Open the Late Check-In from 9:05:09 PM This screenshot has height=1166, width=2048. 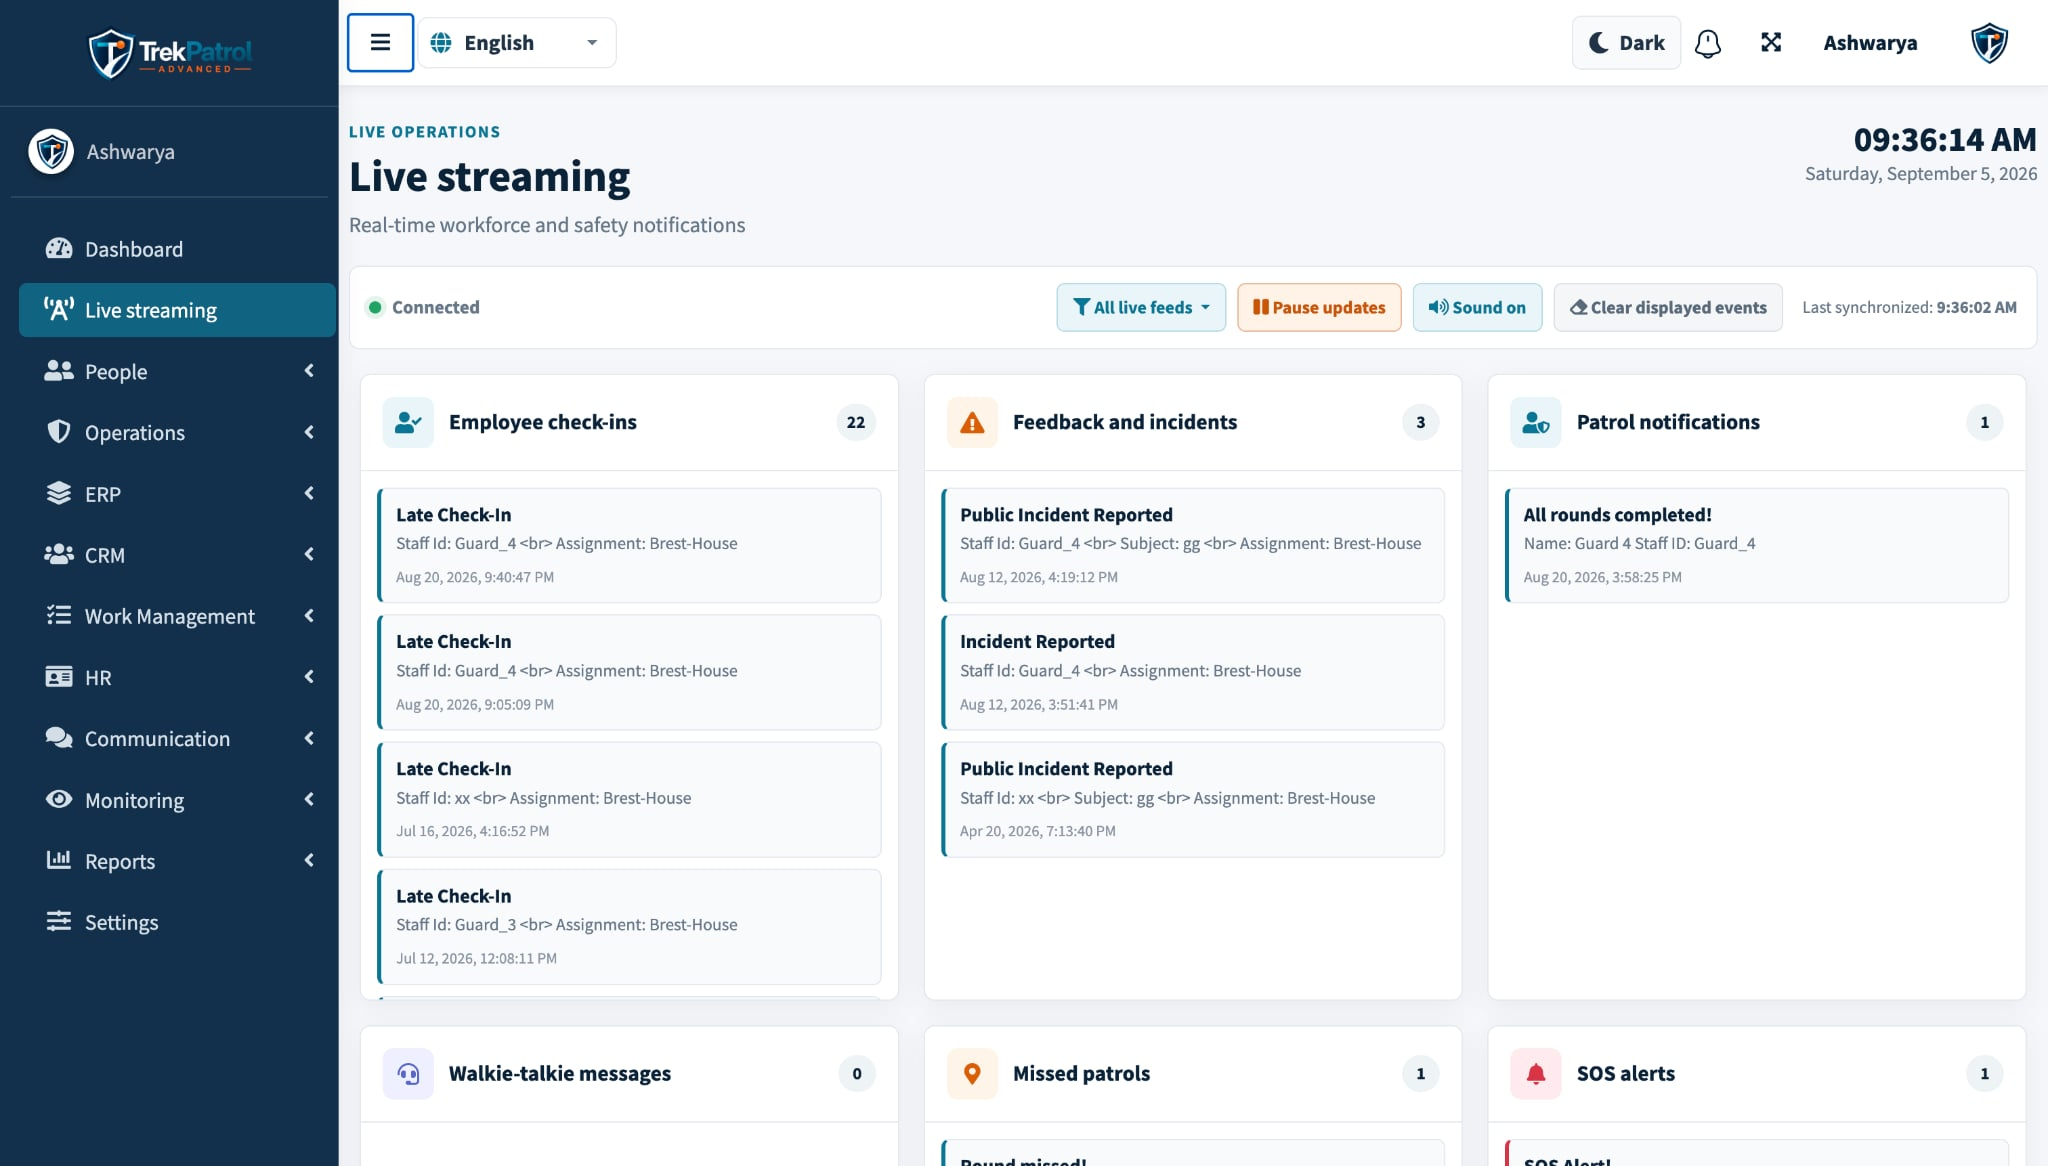(x=629, y=672)
